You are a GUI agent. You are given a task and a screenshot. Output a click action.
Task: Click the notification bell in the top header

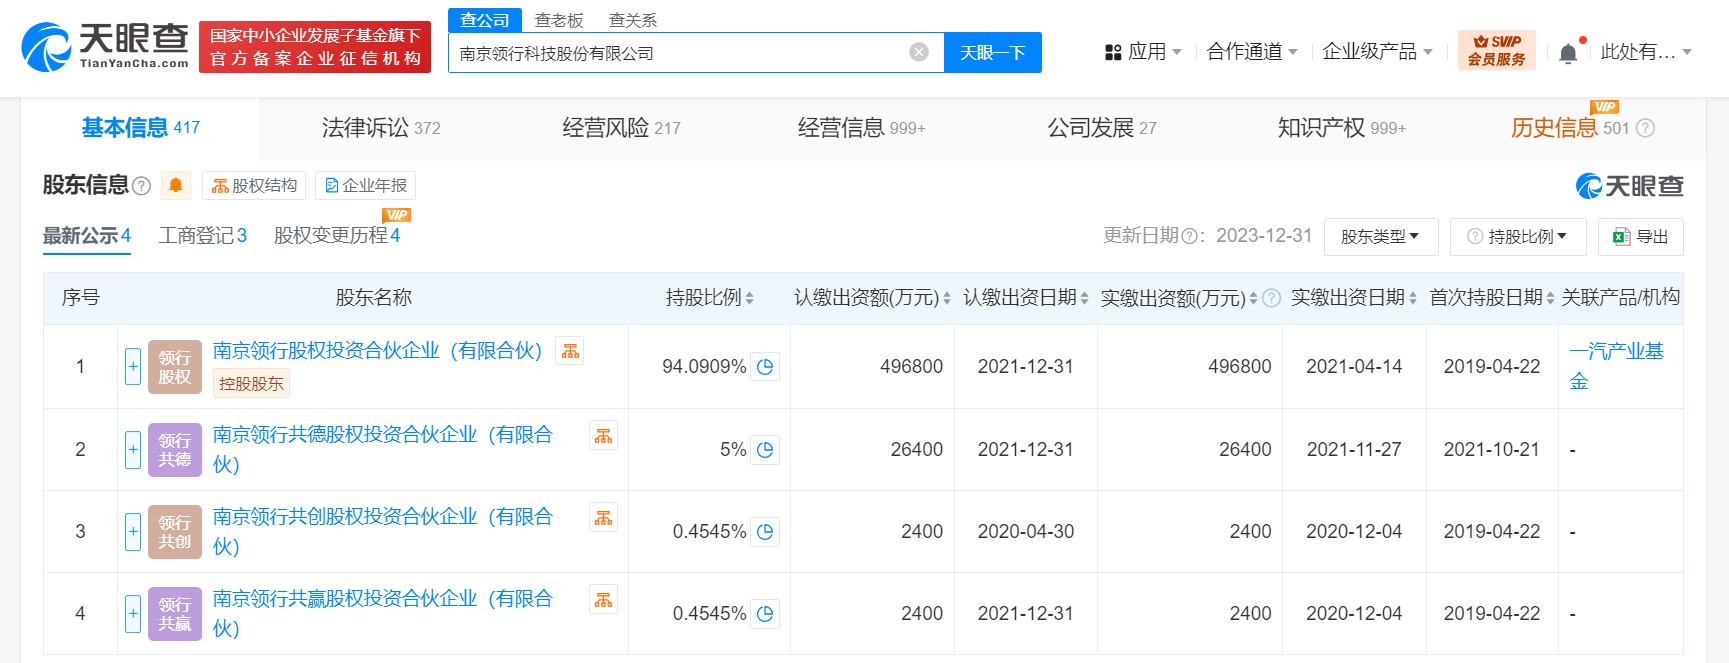point(1568,53)
